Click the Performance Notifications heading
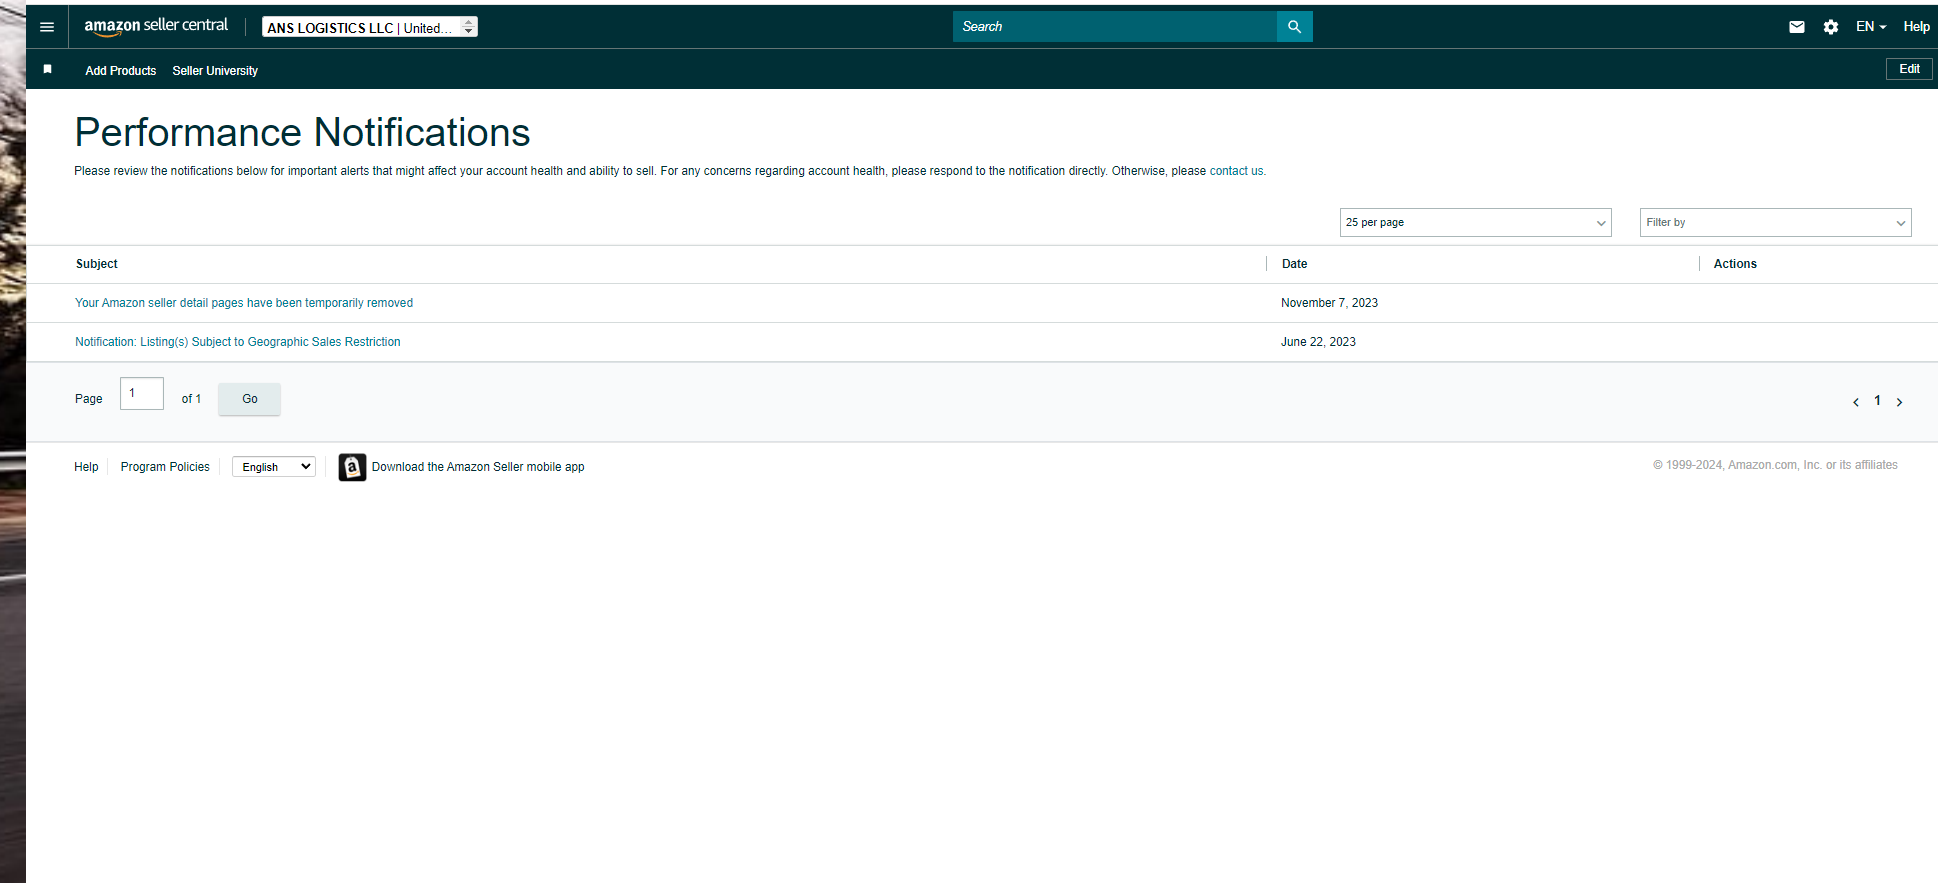 point(302,132)
